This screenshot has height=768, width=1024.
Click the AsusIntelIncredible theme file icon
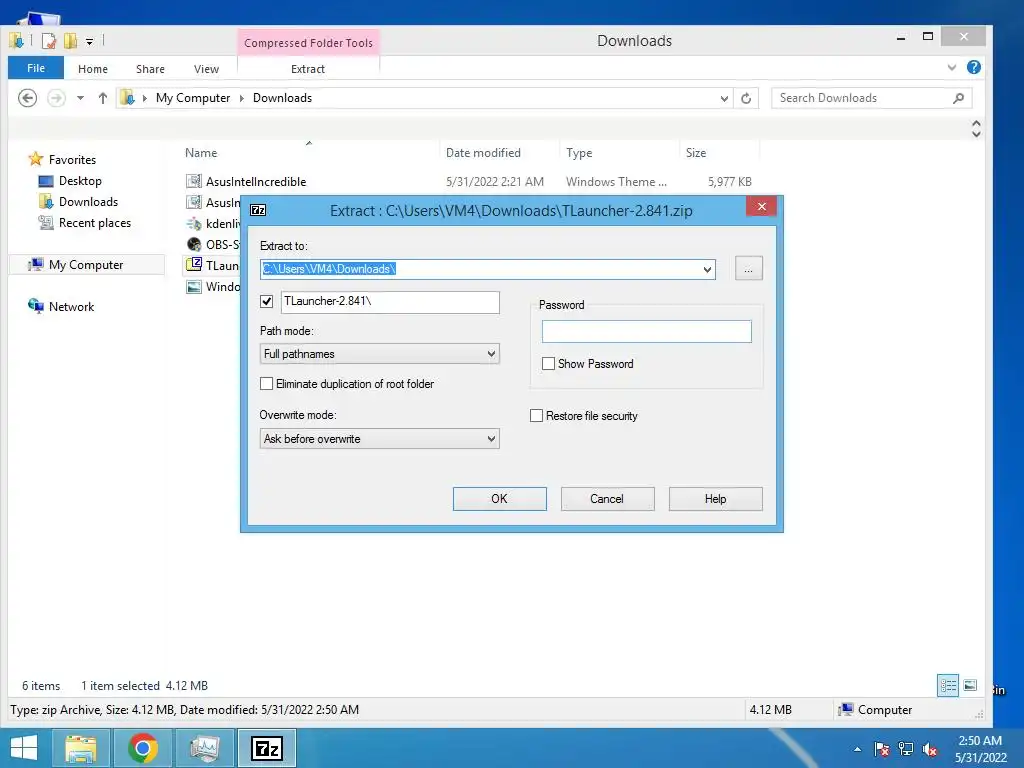point(194,181)
